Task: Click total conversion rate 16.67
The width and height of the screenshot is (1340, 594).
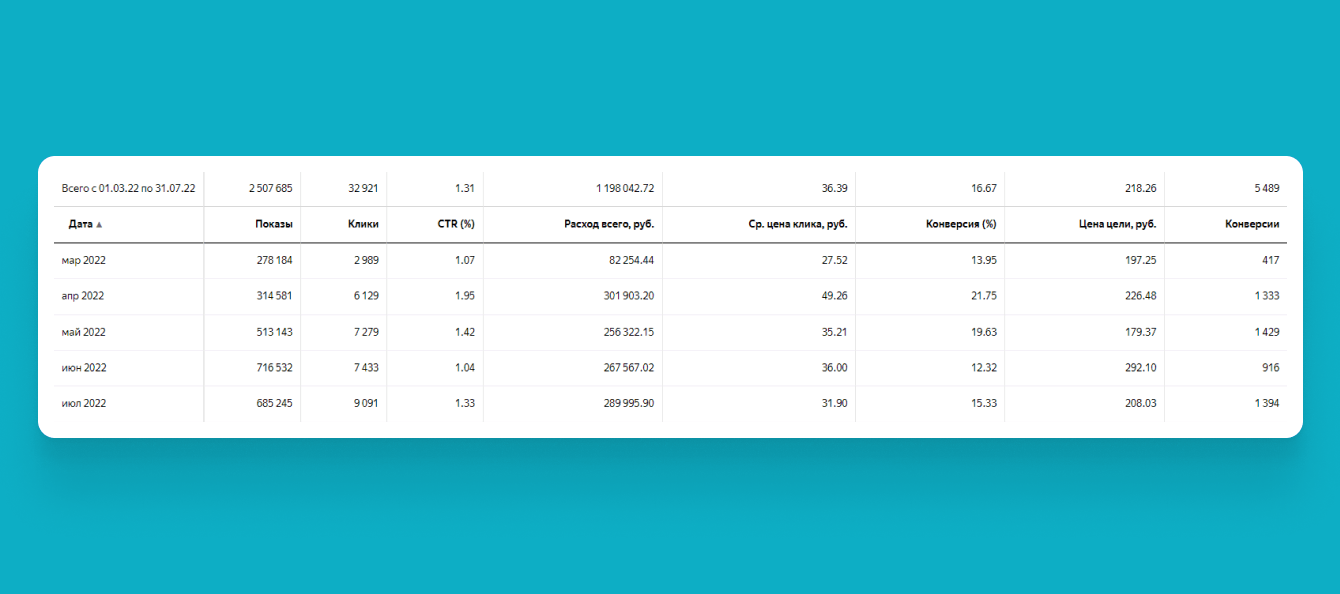Action: [x=984, y=188]
